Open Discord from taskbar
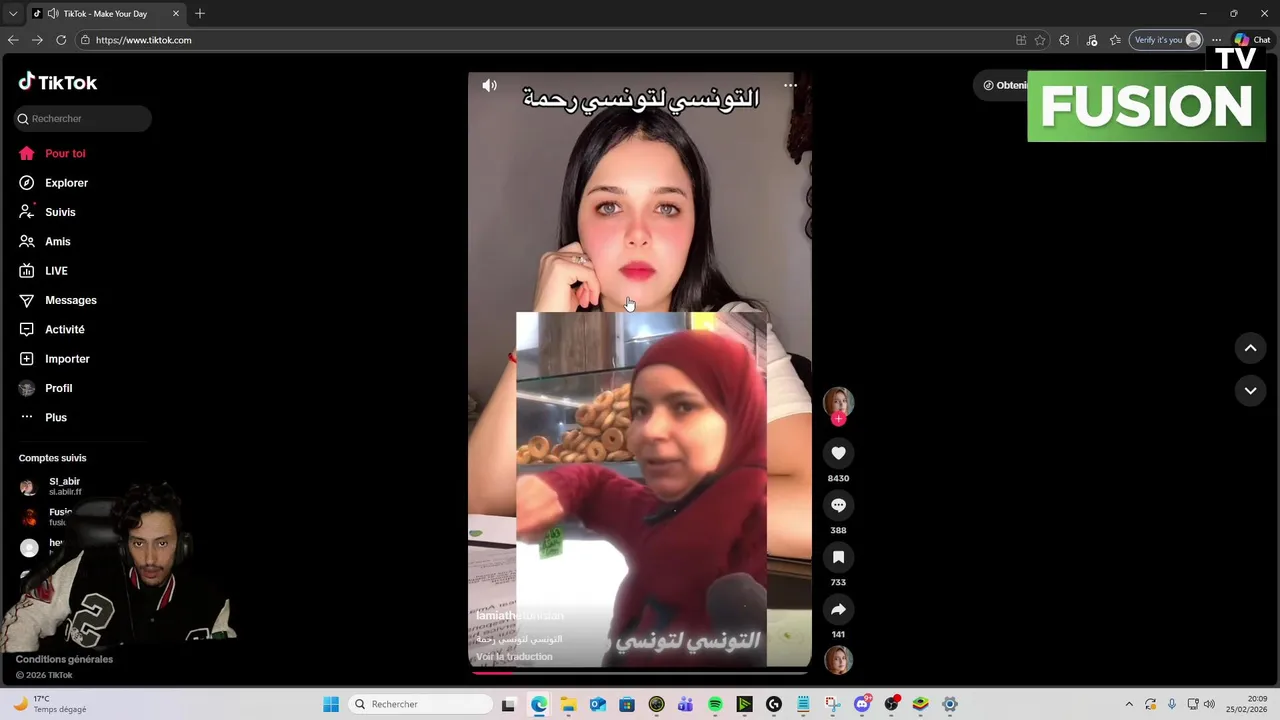Viewport: 1280px width, 720px height. pyautogui.click(x=862, y=704)
